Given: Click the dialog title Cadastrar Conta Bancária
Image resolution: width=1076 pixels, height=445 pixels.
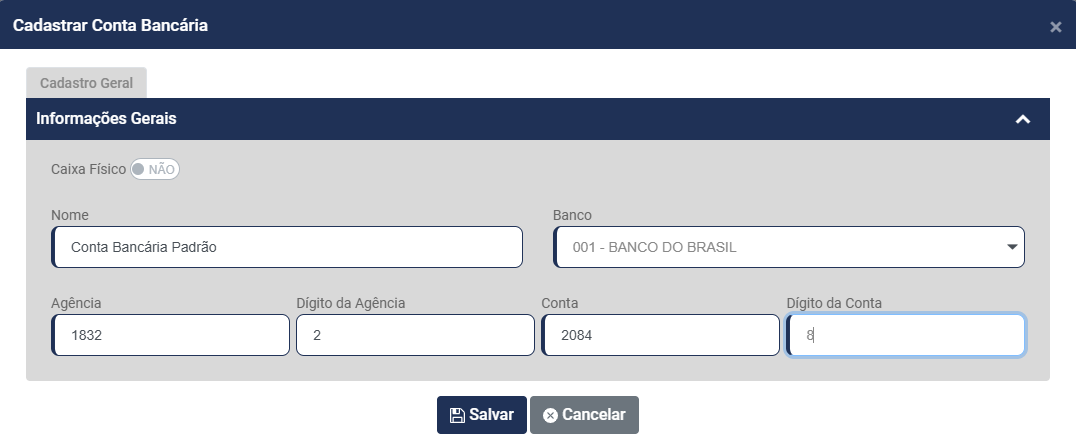Looking at the screenshot, I should click(110, 26).
